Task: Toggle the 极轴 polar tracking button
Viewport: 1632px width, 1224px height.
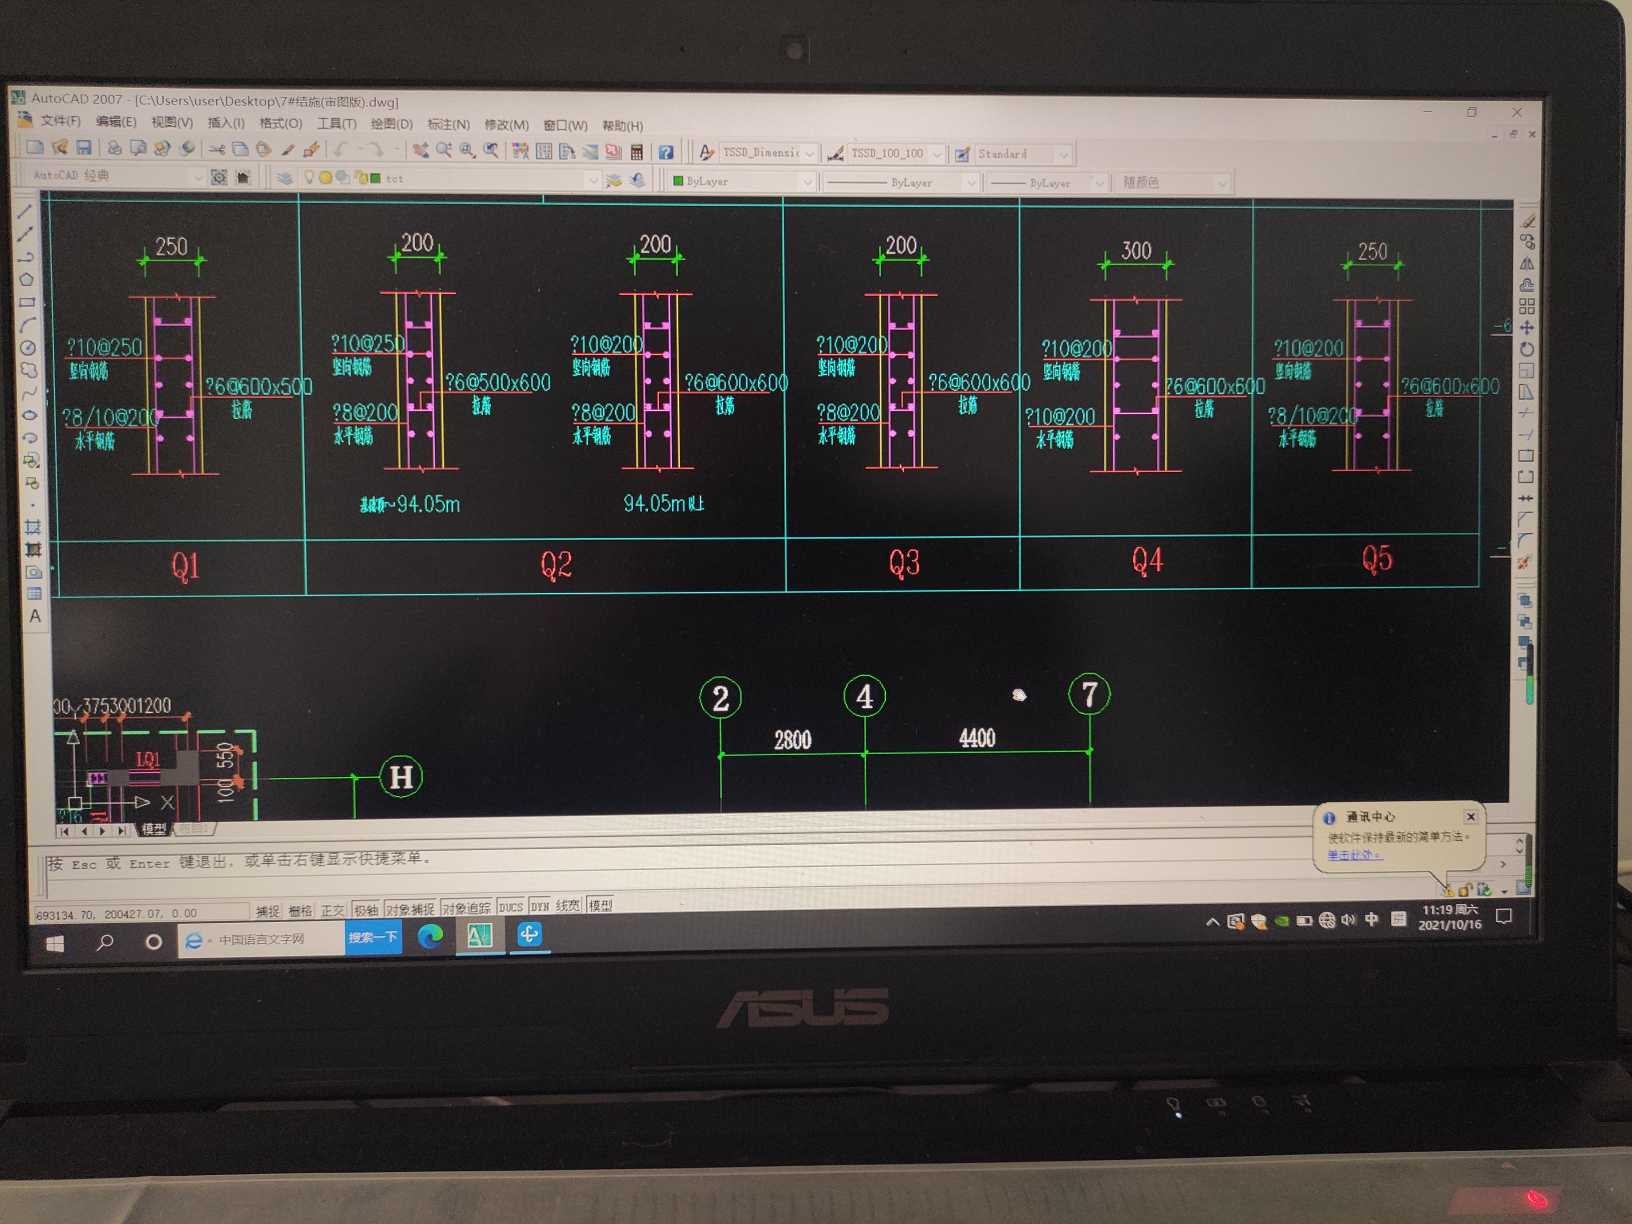Action: (366, 910)
